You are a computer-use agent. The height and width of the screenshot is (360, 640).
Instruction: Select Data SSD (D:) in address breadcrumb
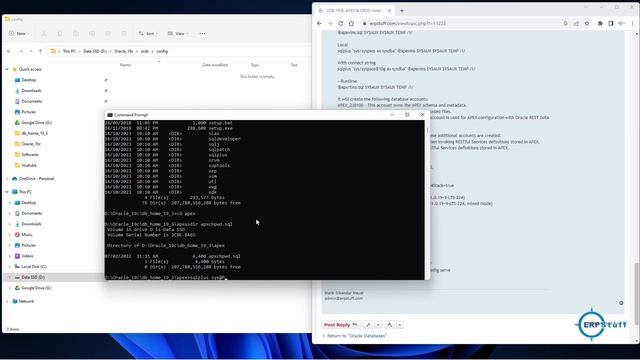(x=95, y=51)
